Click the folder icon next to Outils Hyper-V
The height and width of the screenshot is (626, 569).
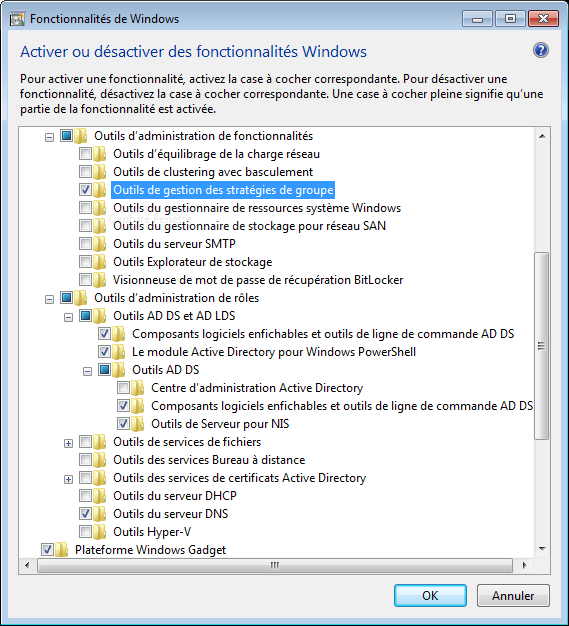tap(100, 532)
